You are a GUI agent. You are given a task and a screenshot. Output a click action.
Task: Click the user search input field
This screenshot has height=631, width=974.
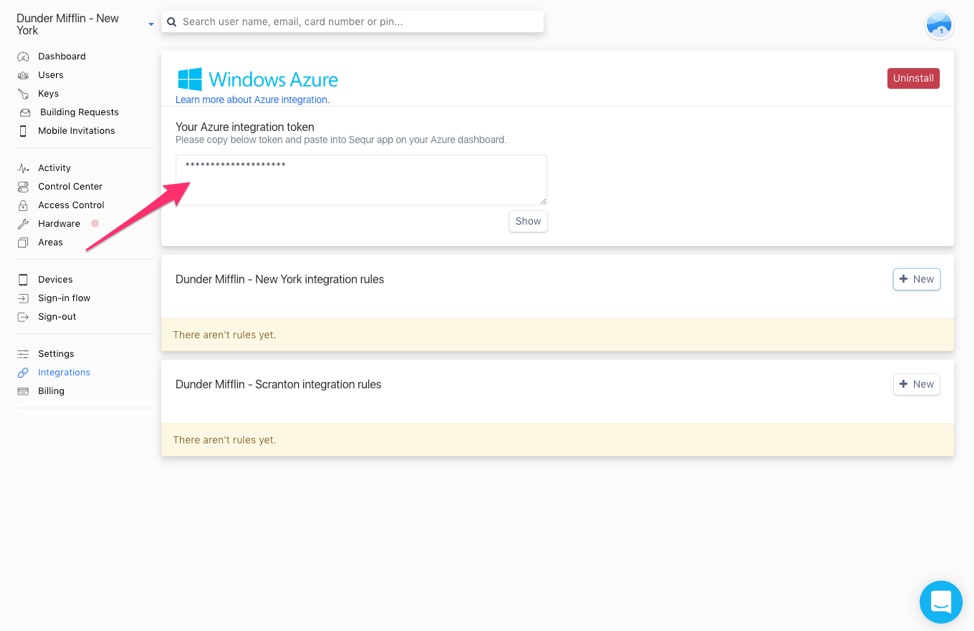(352, 22)
